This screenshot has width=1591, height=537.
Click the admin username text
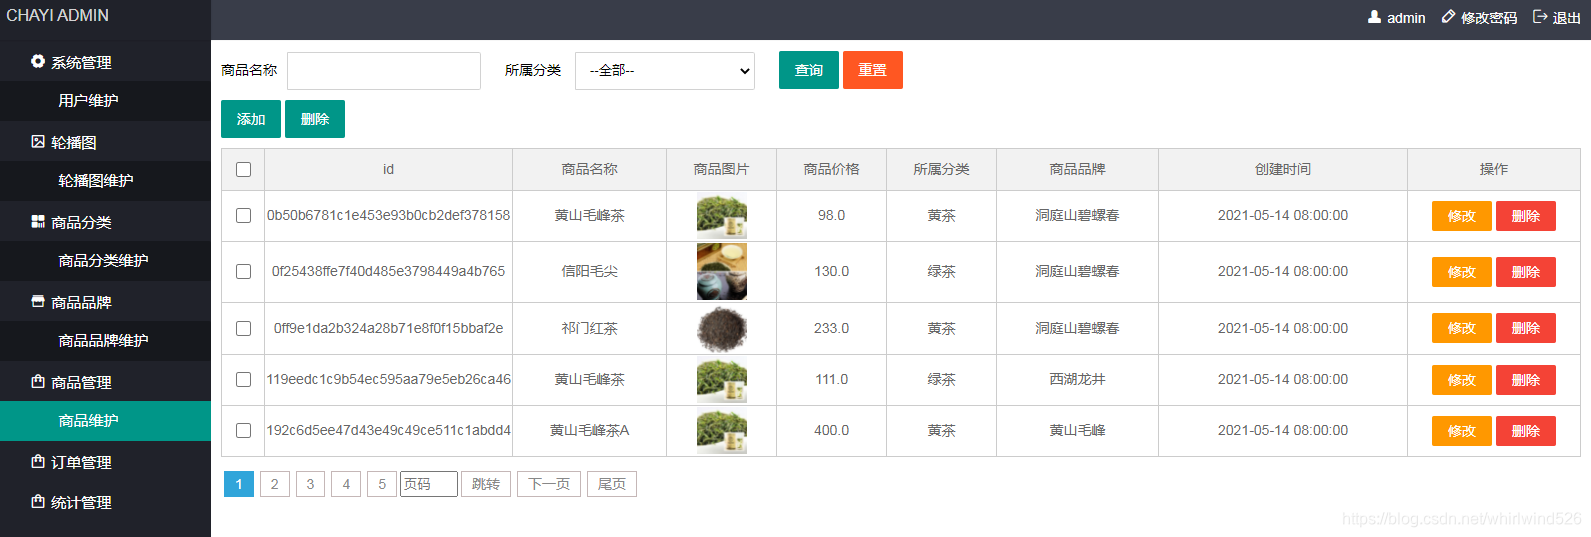[x=1406, y=18]
